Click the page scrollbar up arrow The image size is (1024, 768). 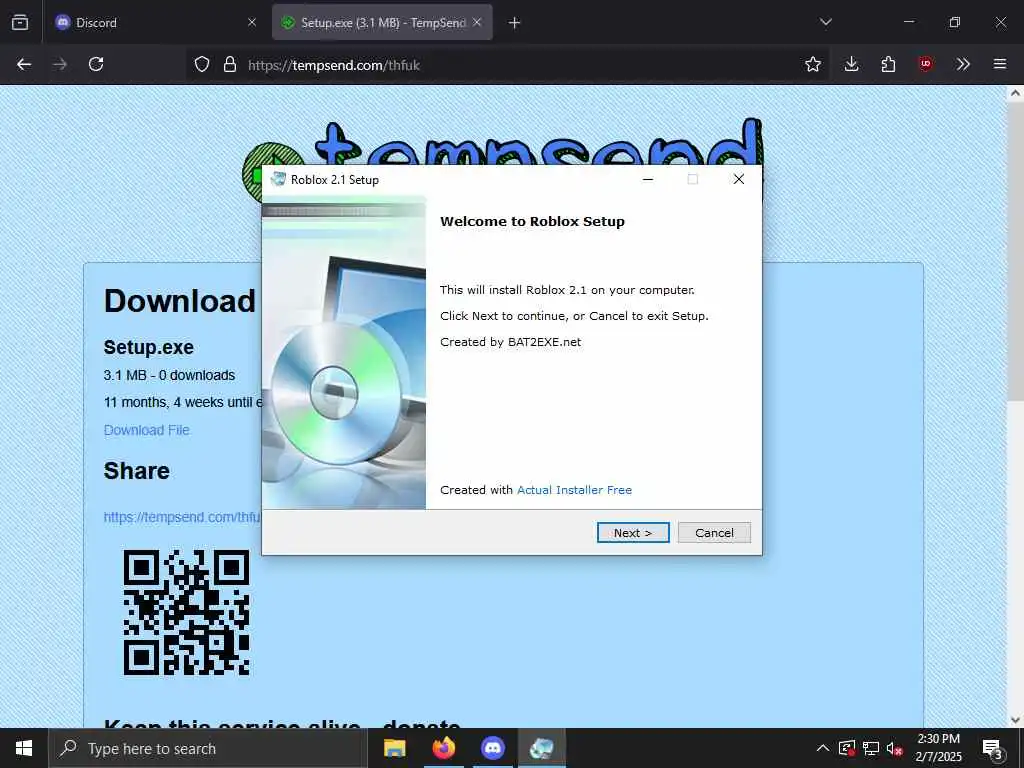pos(1015,93)
